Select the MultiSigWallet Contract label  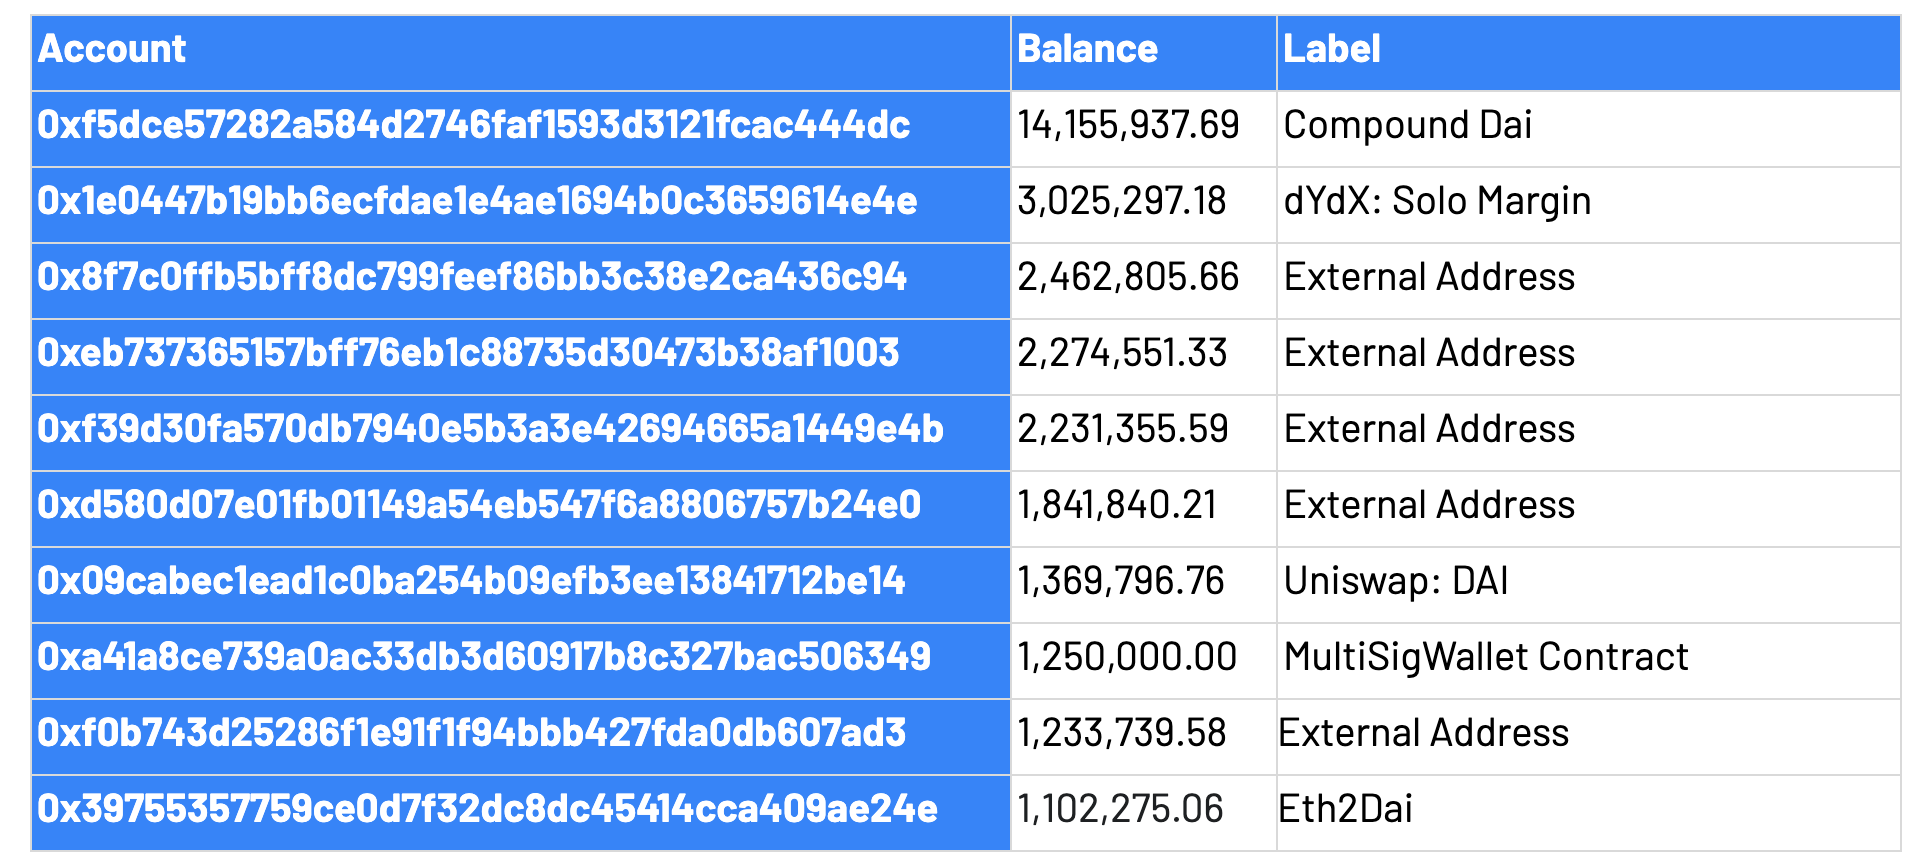pos(1486,657)
